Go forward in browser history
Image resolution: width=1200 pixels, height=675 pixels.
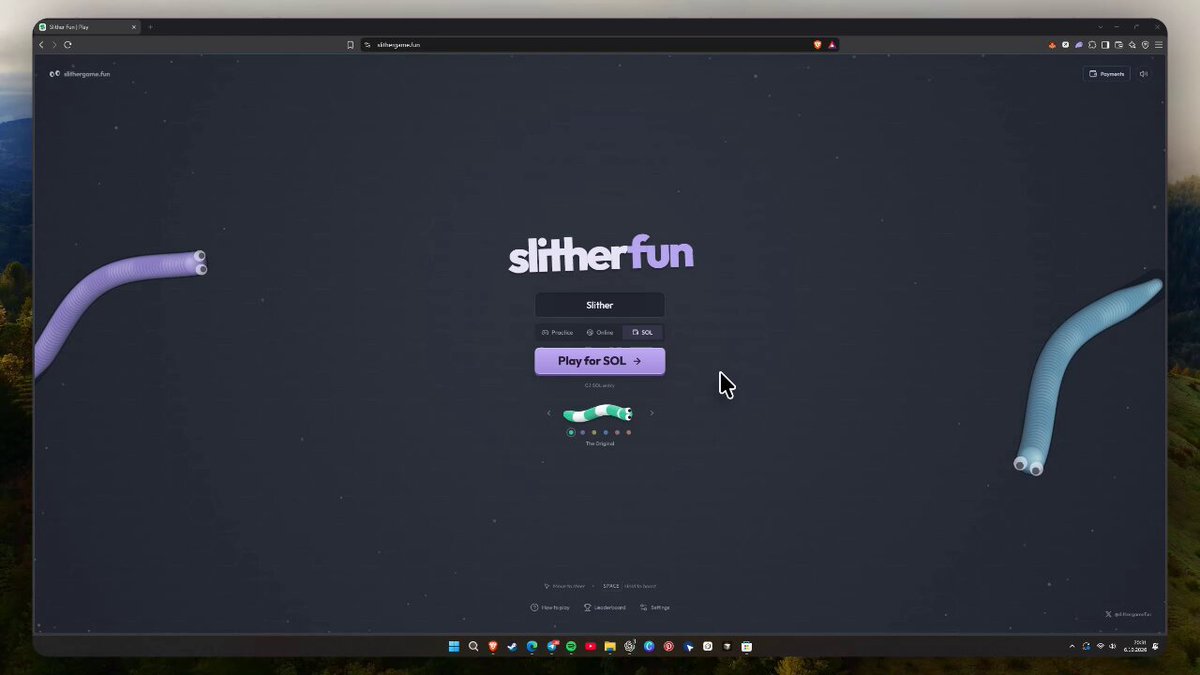click(54, 45)
